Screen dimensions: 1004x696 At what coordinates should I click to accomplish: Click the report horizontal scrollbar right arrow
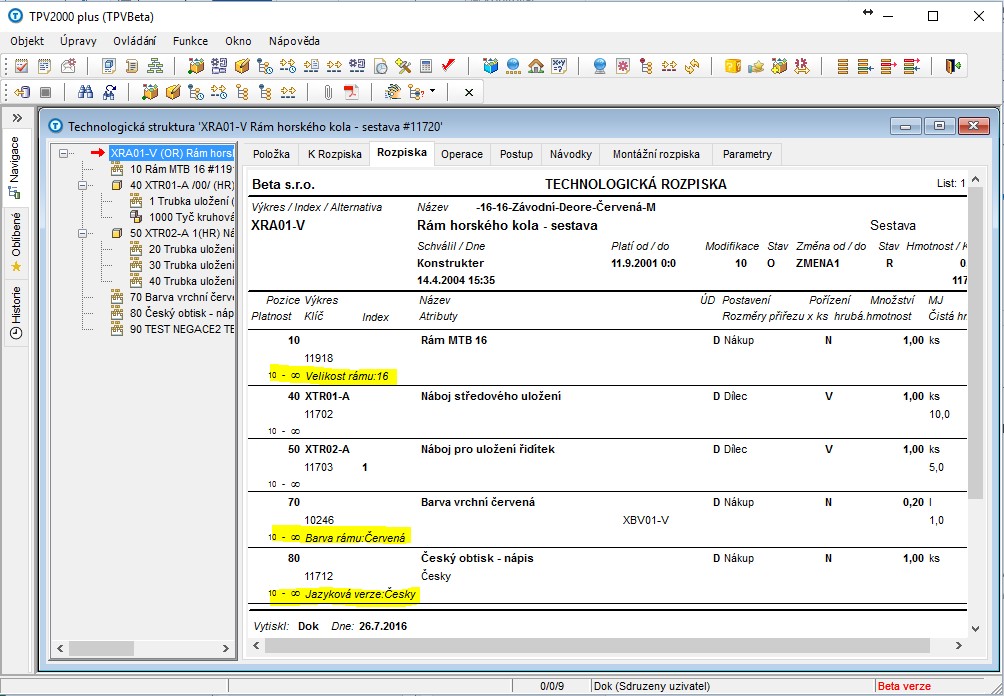pyautogui.click(x=959, y=645)
